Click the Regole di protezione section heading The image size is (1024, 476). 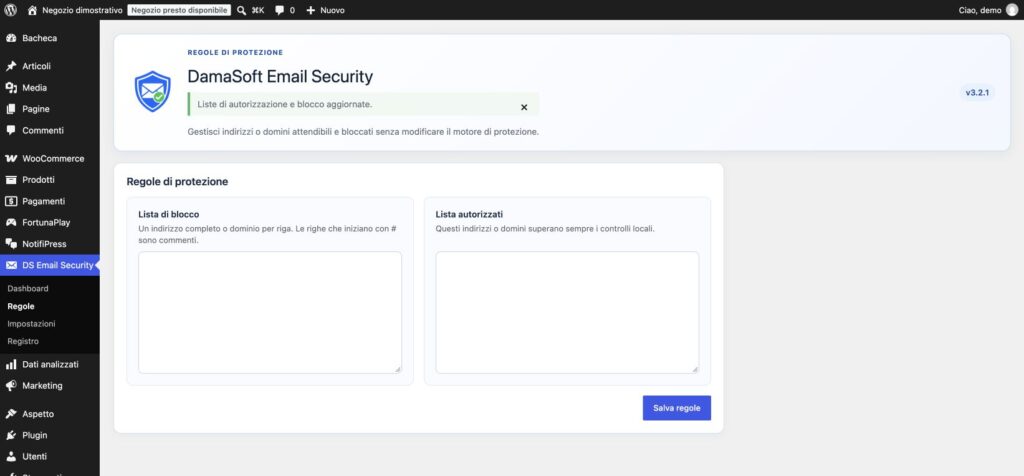pos(177,182)
